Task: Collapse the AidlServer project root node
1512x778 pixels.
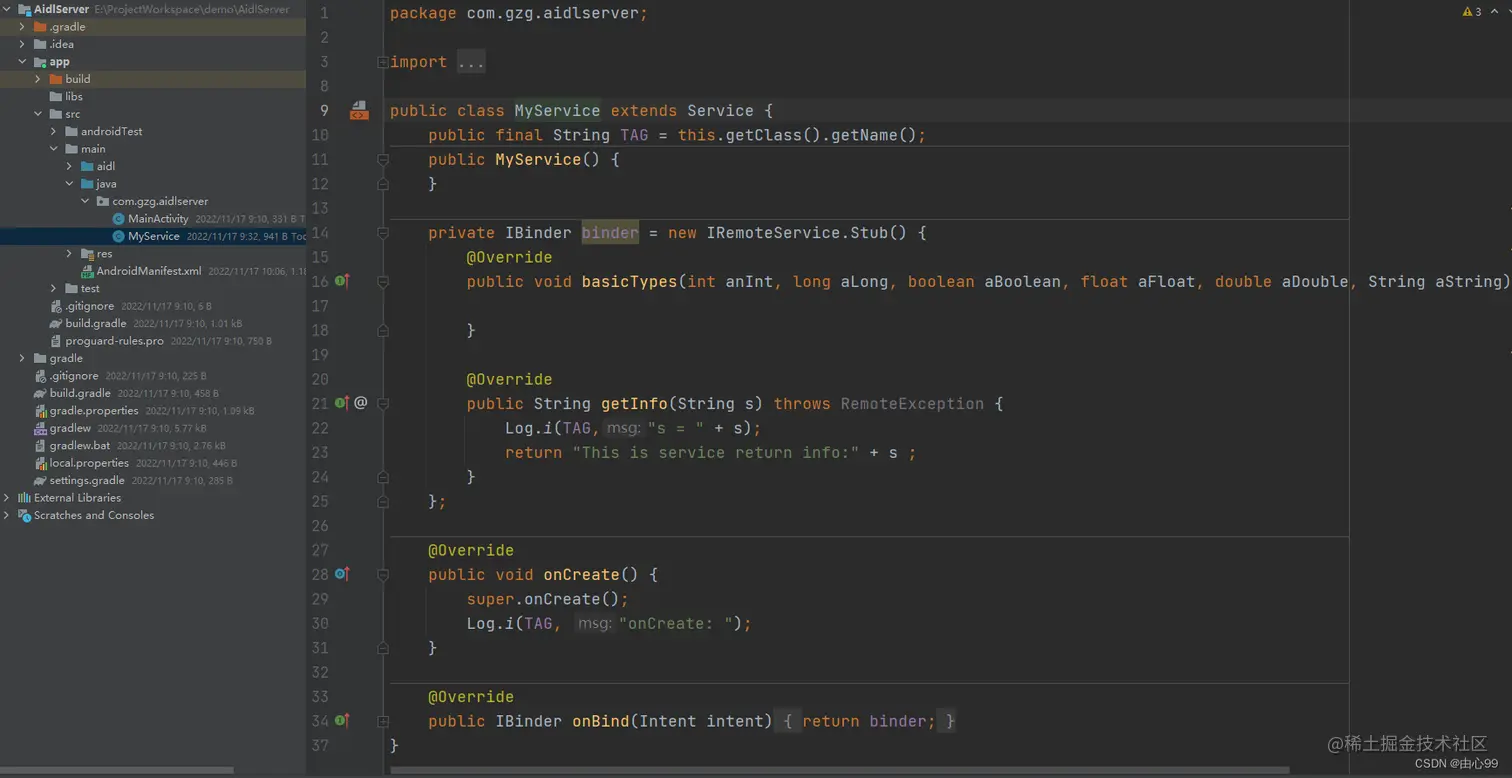Action: [x=7, y=9]
